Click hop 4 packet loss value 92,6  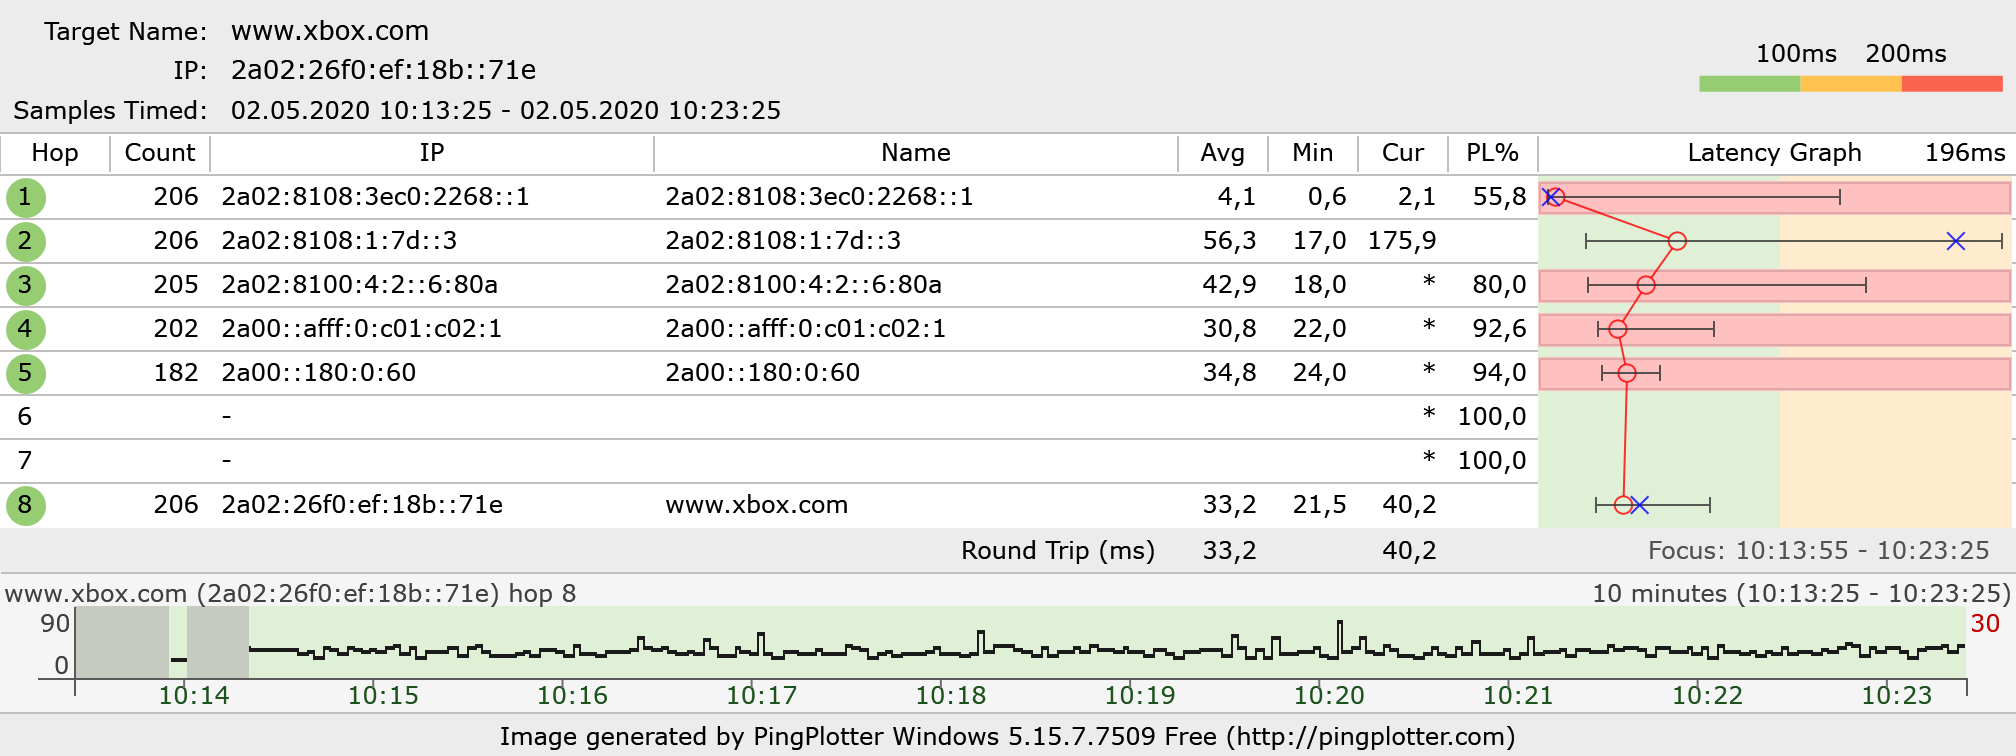coord(1499,329)
